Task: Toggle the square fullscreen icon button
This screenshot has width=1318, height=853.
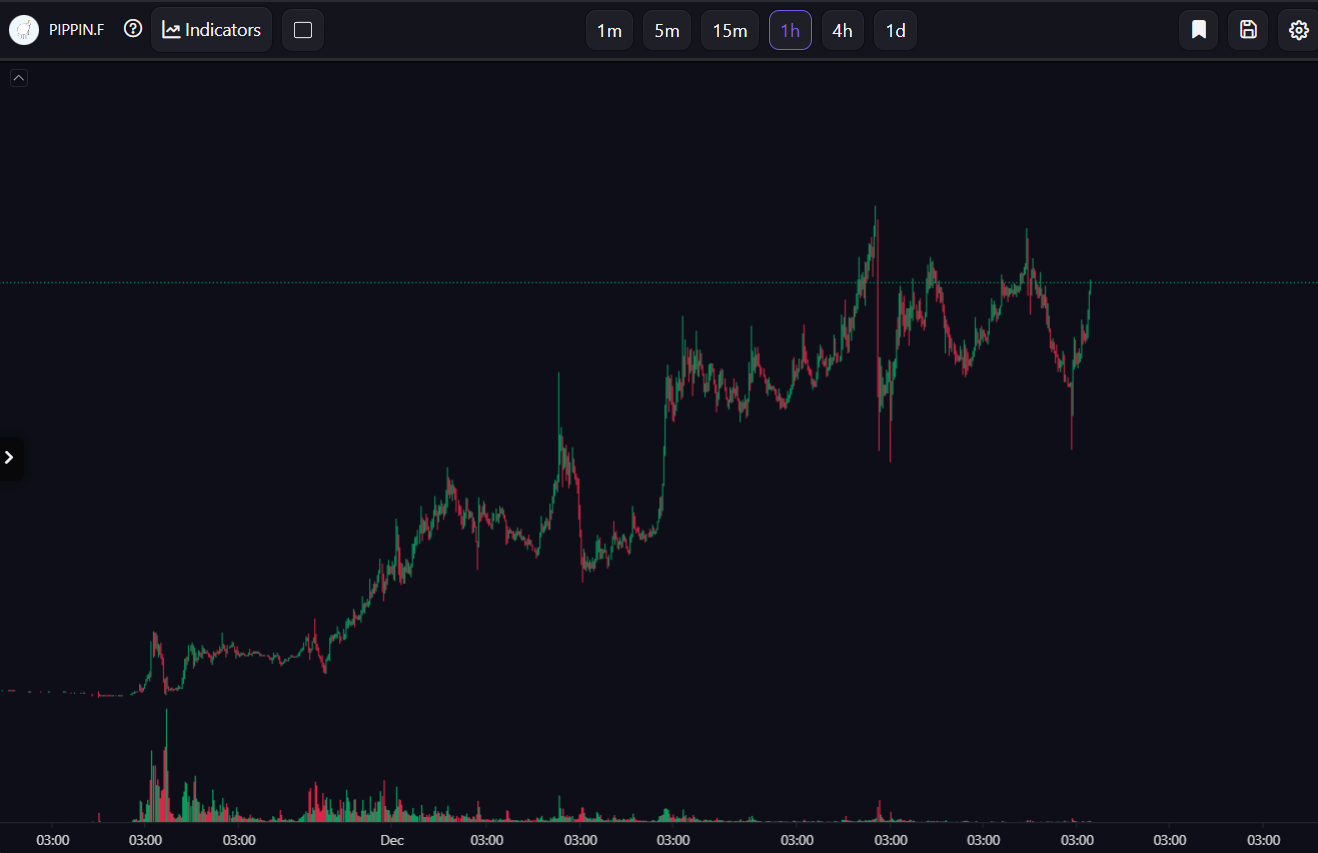Action: 303,30
